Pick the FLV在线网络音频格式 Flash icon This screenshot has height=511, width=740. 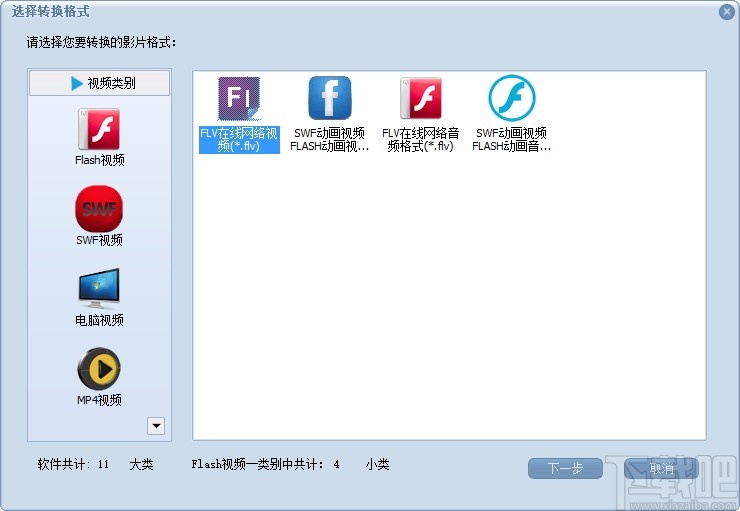[x=421, y=98]
